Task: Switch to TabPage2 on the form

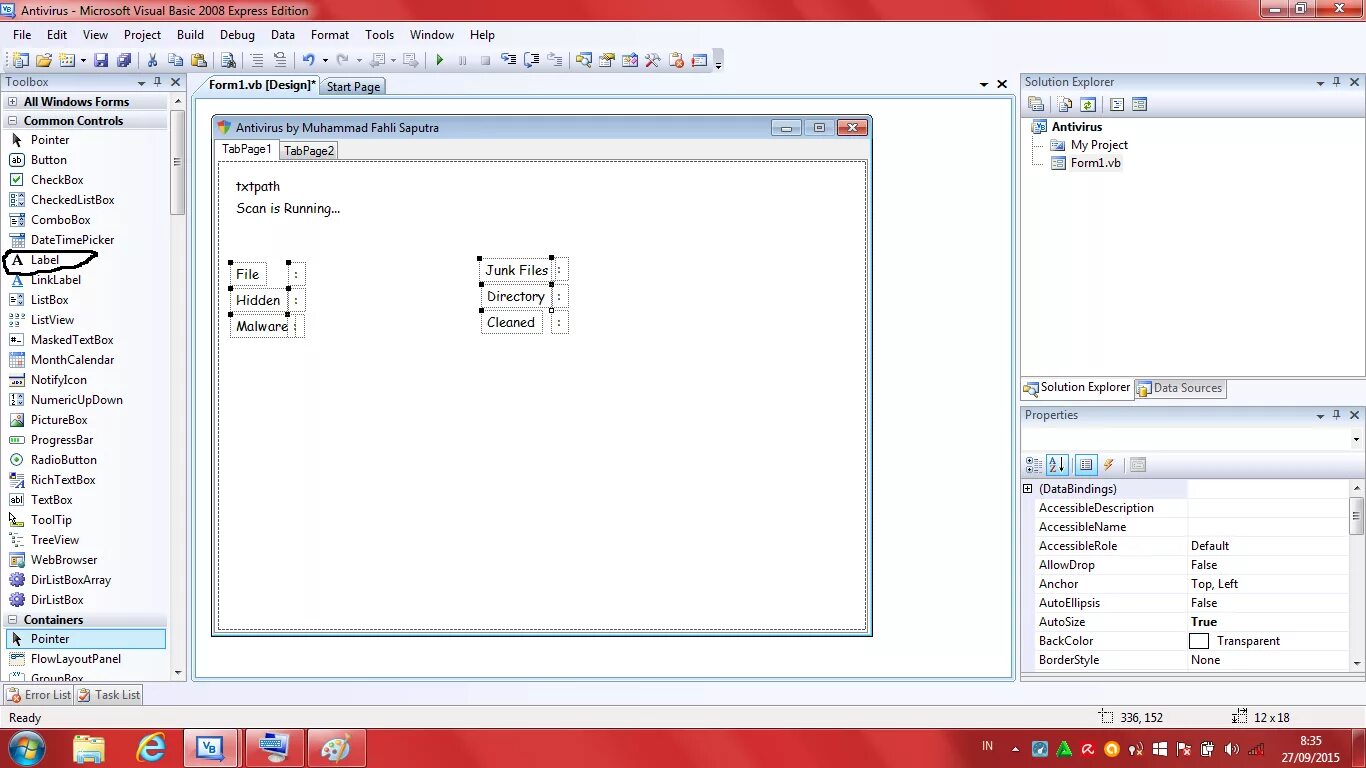Action: click(x=309, y=151)
